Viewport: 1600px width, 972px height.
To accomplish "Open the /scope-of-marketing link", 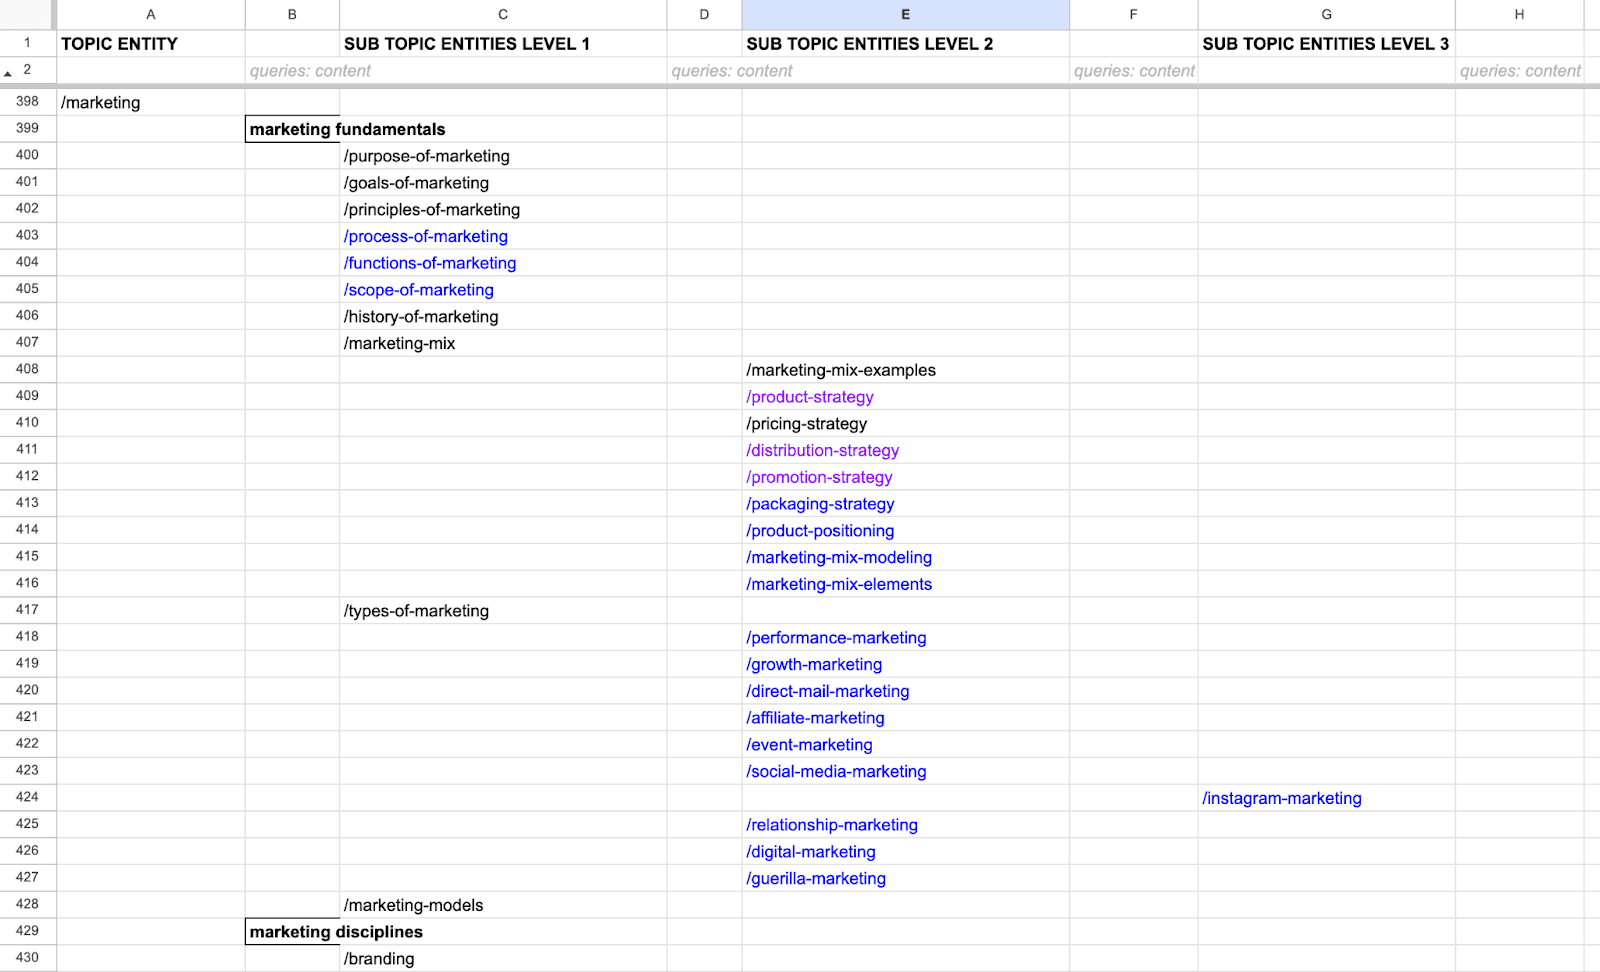I will tap(419, 290).
